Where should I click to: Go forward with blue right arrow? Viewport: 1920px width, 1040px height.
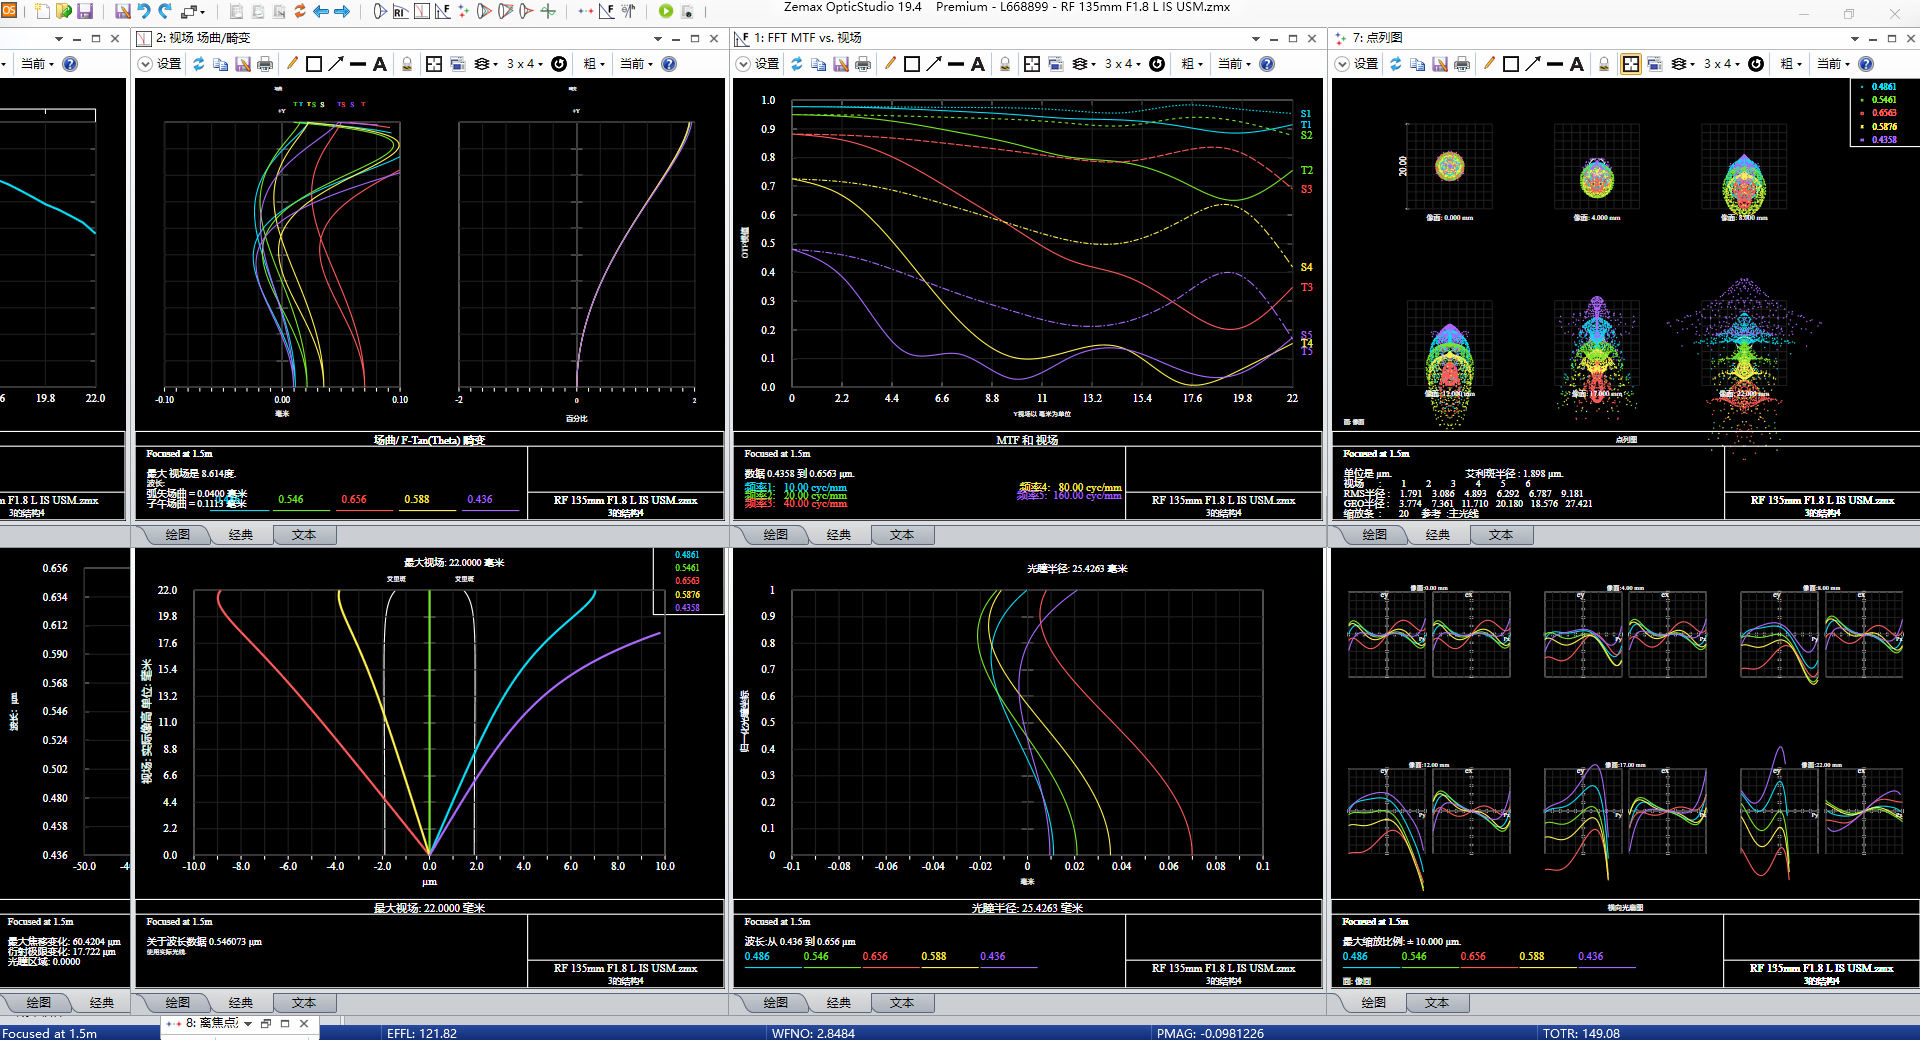[x=342, y=11]
